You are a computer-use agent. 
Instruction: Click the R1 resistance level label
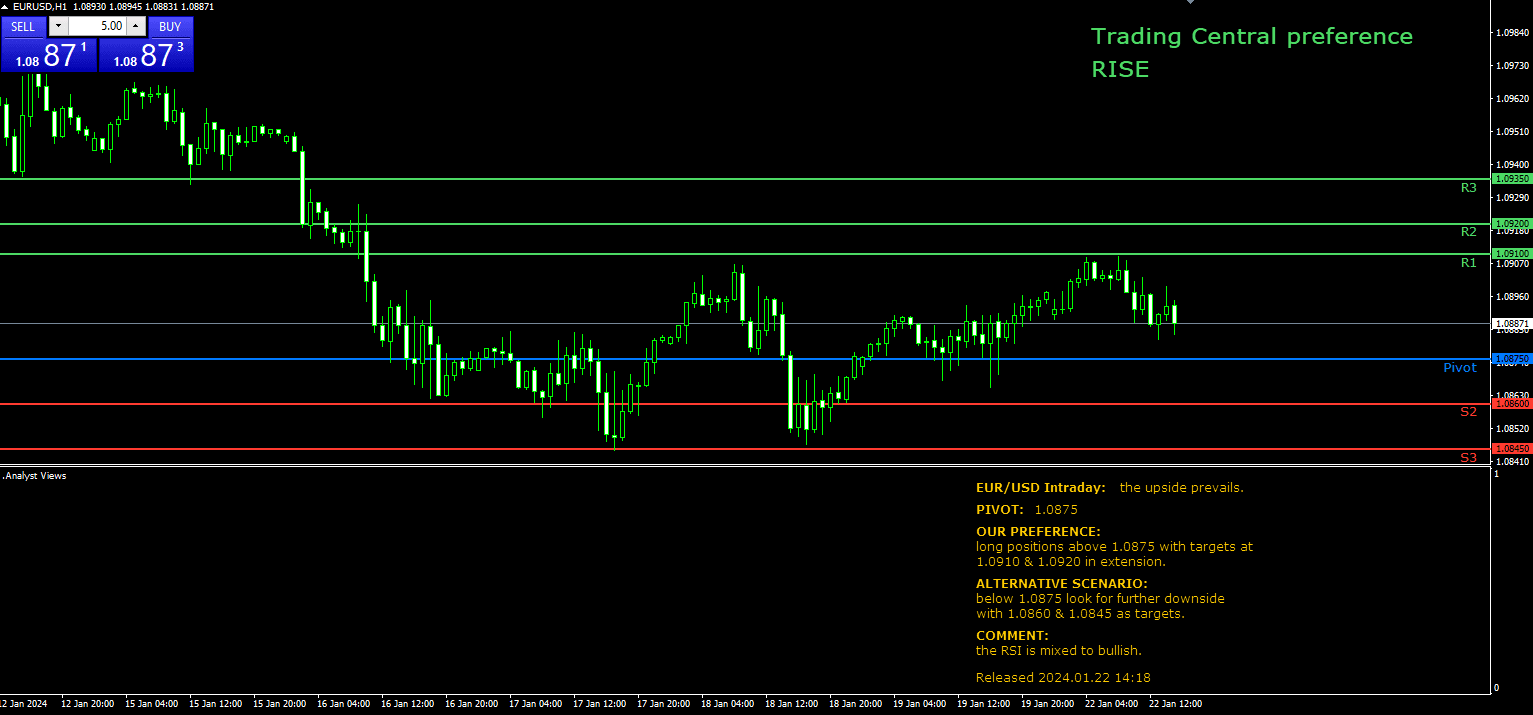point(1468,262)
